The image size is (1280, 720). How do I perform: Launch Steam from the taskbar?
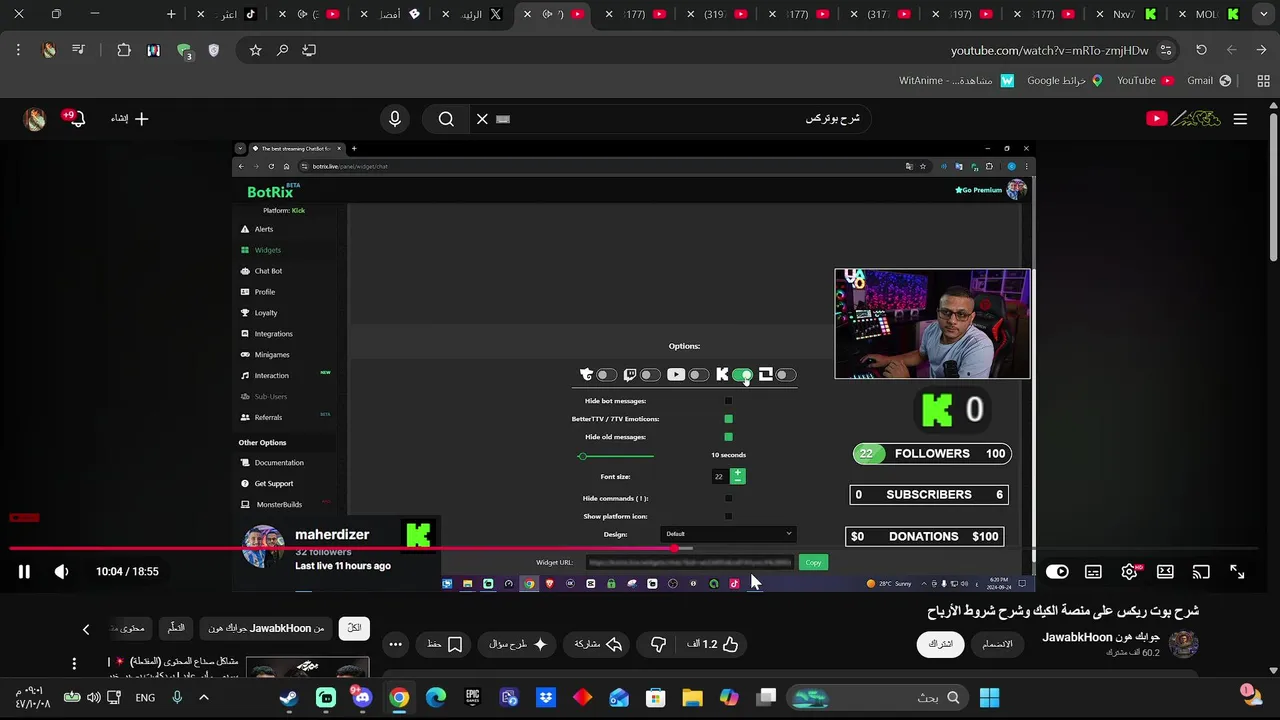tap(288, 698)
